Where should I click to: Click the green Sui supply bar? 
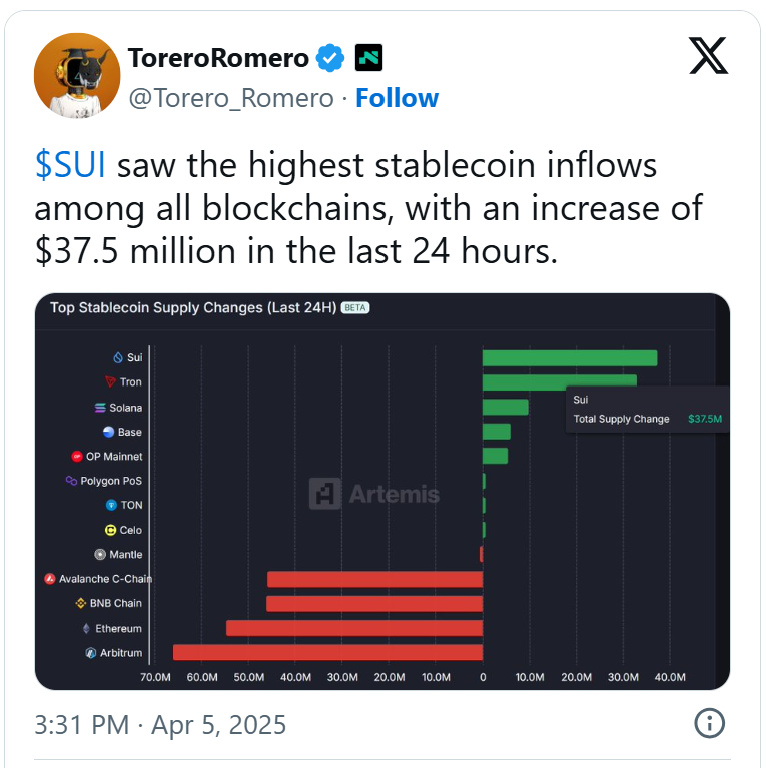570,357
